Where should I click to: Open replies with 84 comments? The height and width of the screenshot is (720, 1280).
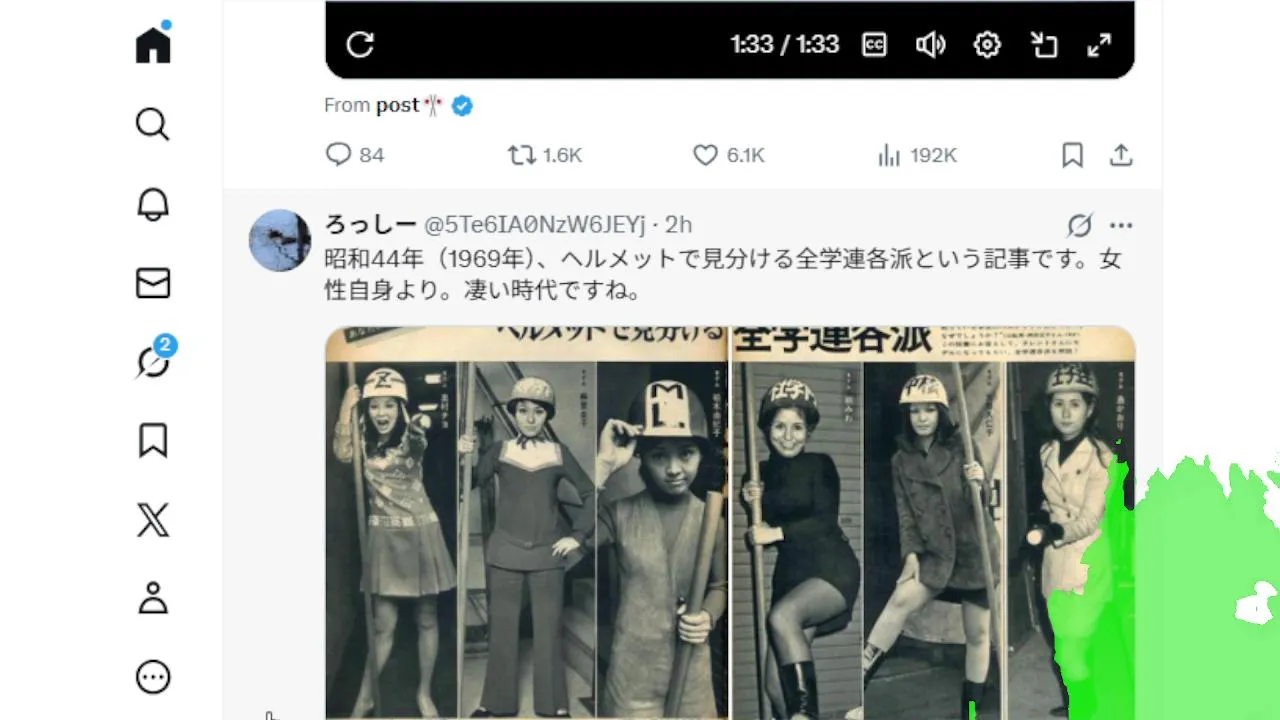(355, 155)
